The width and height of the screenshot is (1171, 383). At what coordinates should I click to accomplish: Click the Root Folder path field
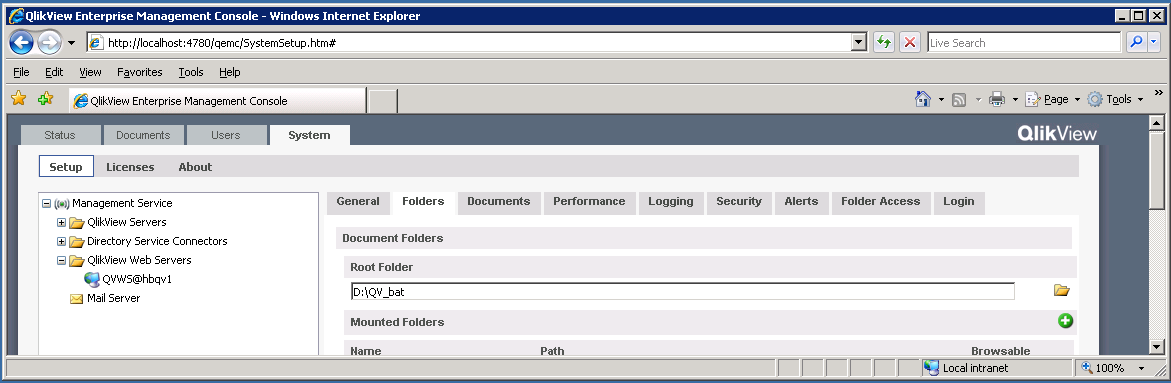pos(683,291)
